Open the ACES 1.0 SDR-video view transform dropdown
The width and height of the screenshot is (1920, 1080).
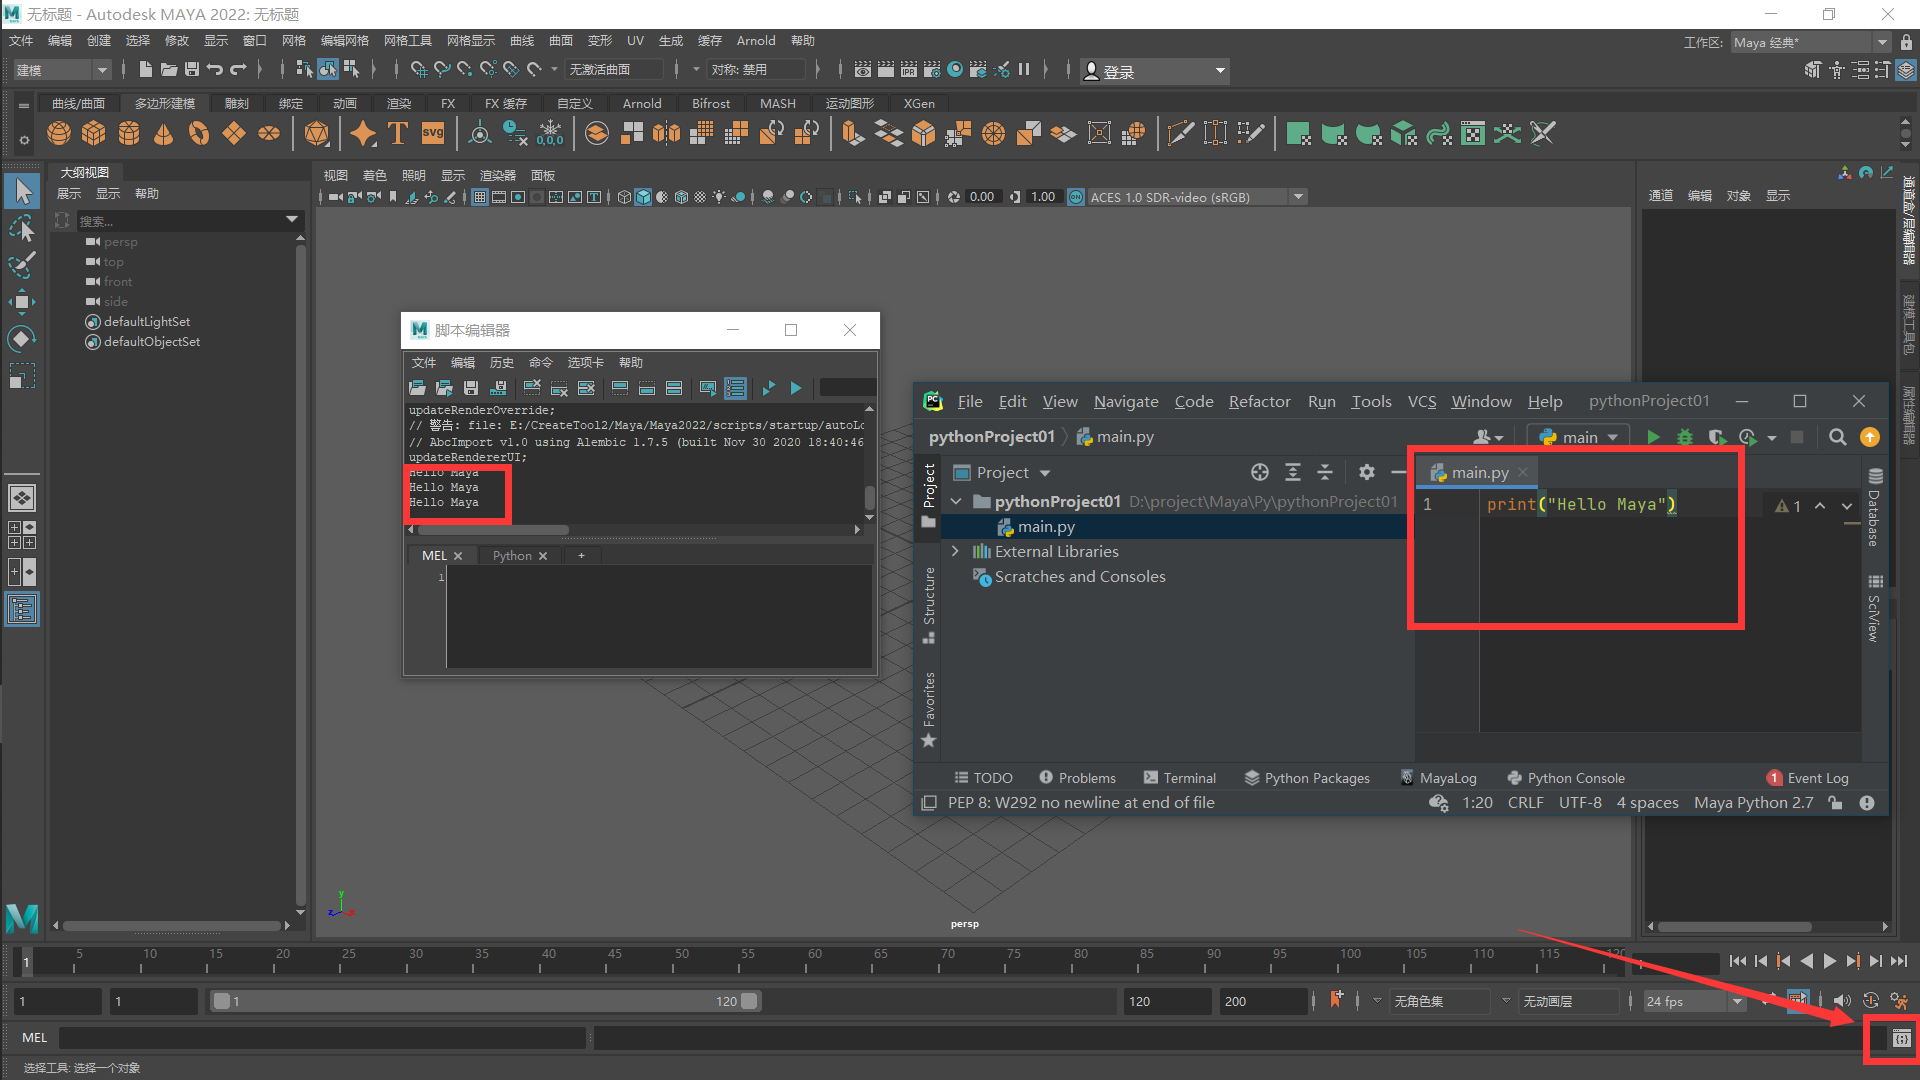[1298, 197]
